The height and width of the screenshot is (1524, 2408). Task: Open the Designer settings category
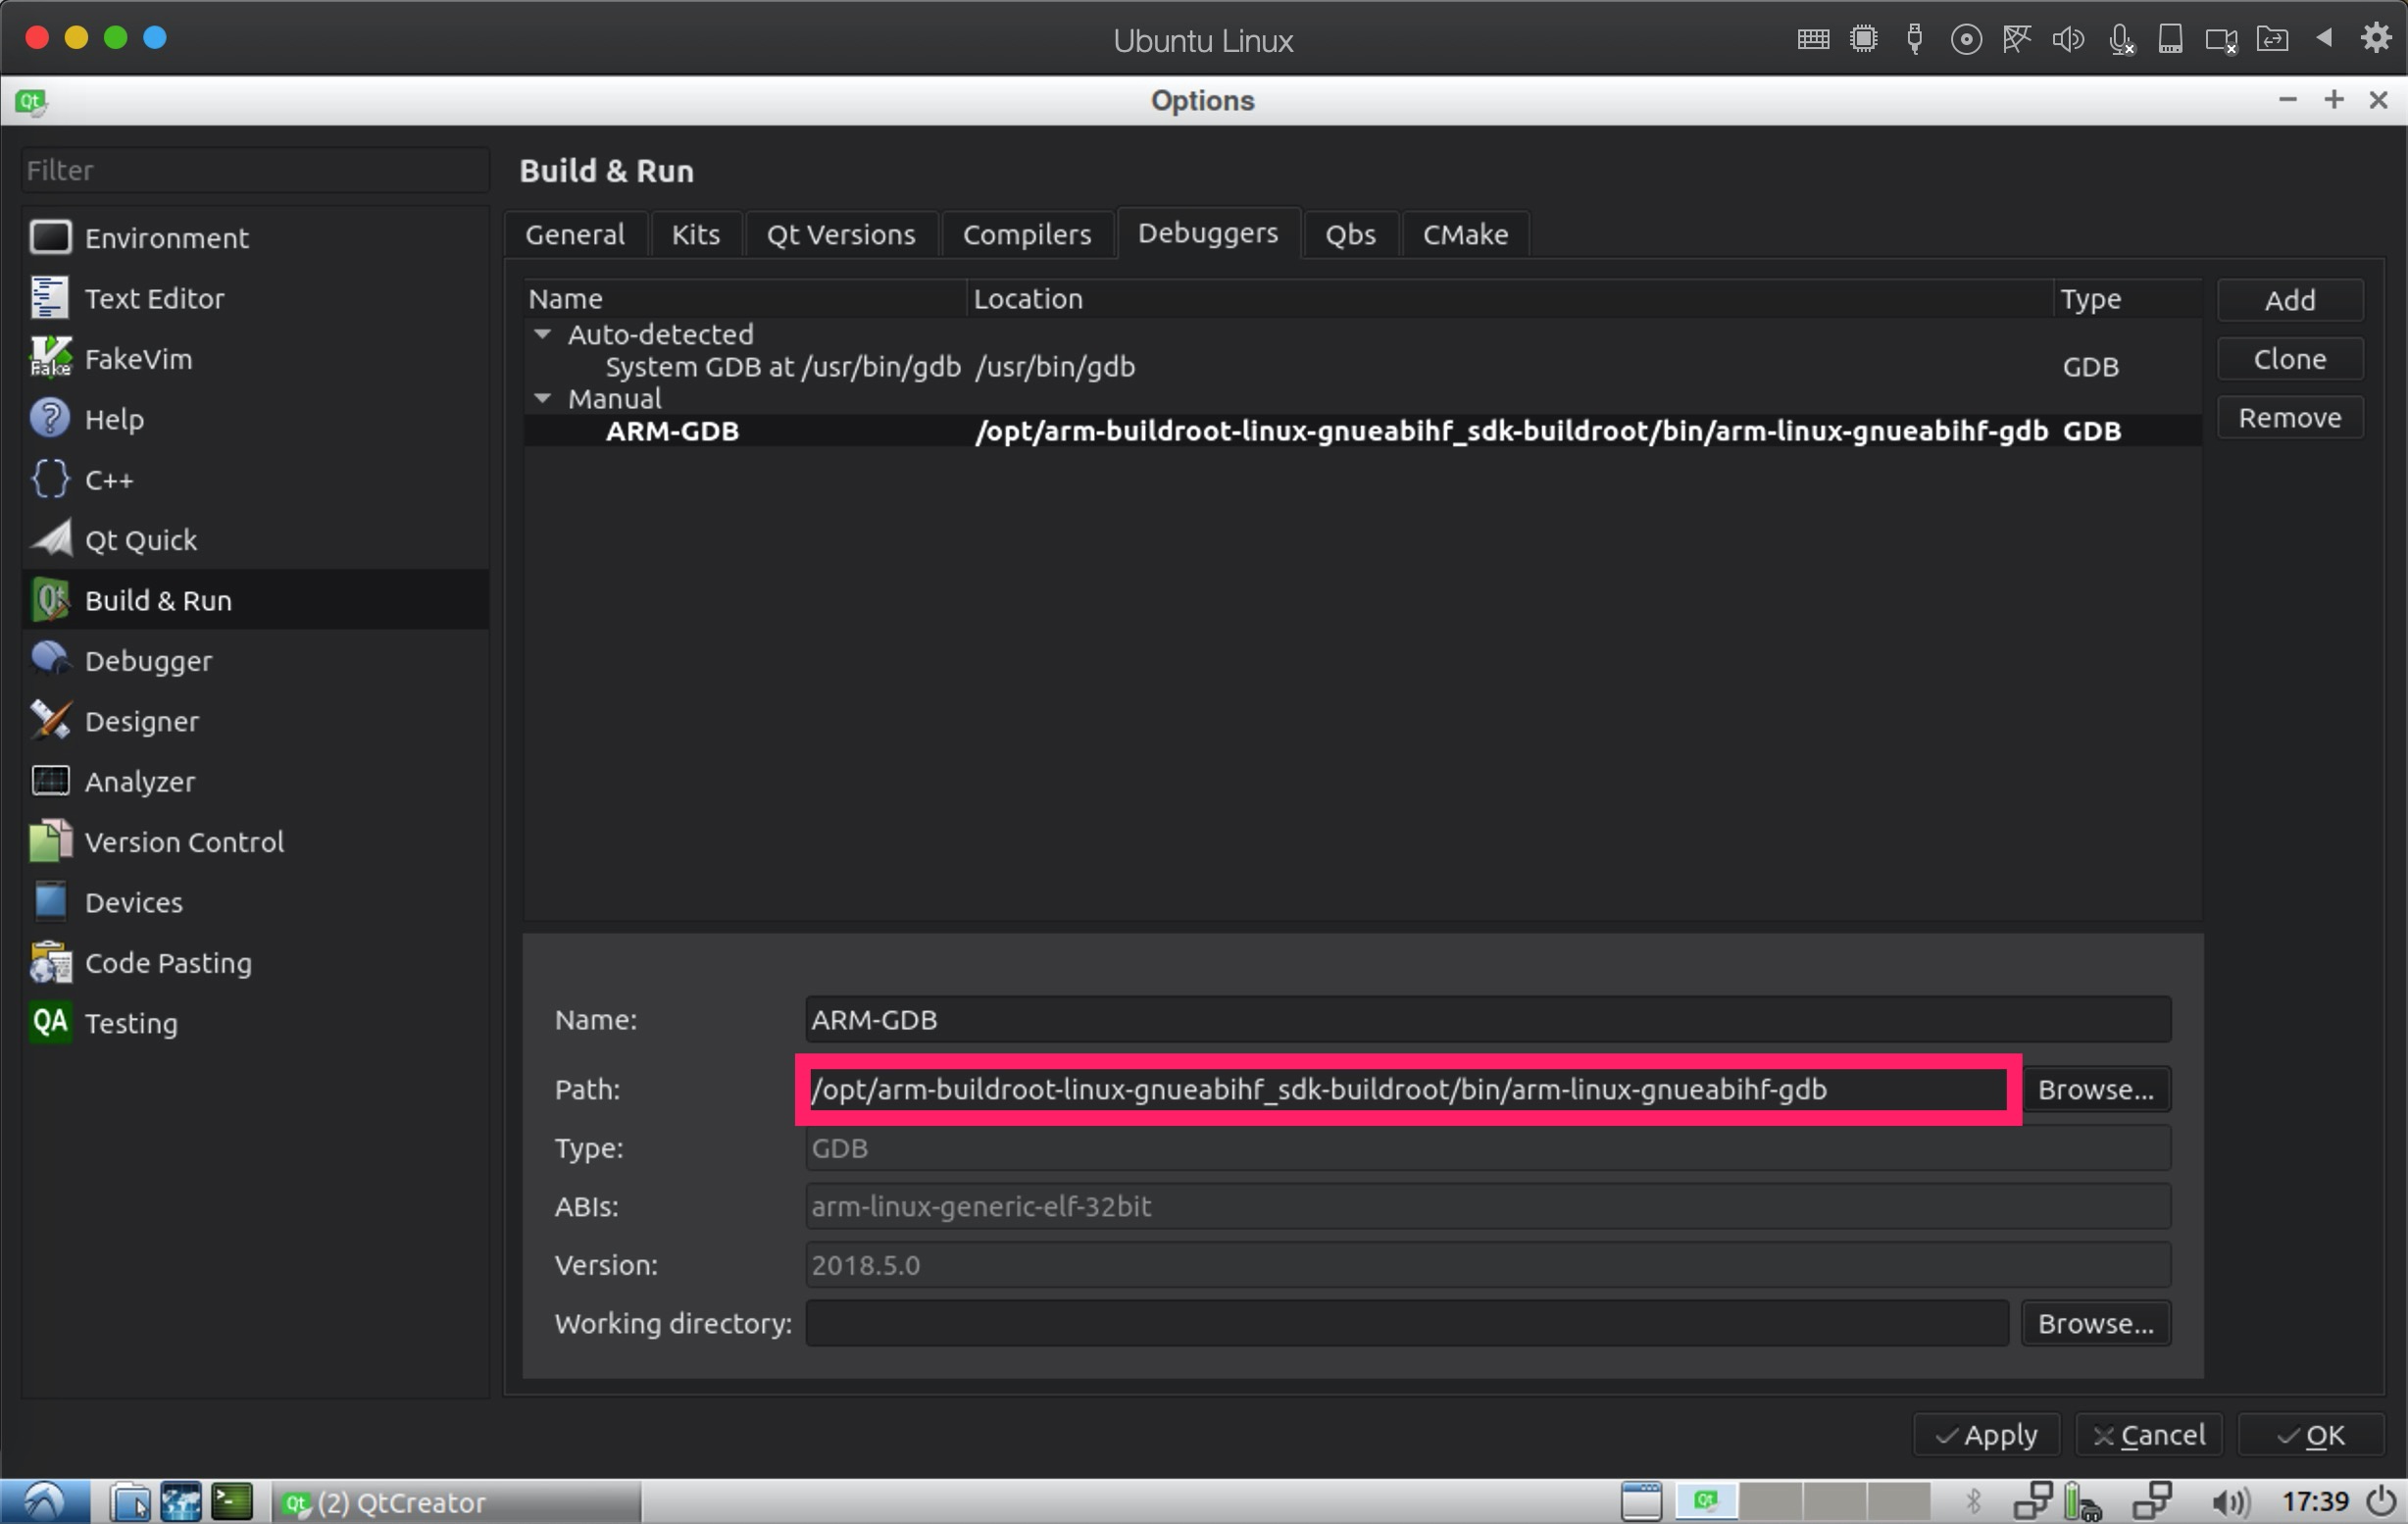[255, 721]
